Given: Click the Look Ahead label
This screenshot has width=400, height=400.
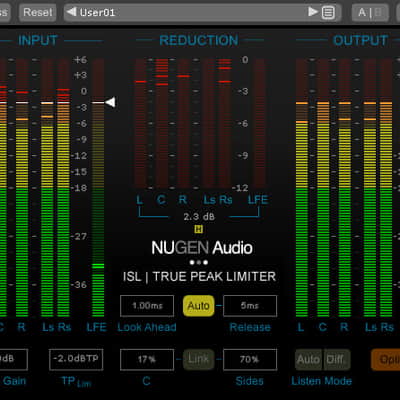Looking at the screenshot, I should [147, 327].
